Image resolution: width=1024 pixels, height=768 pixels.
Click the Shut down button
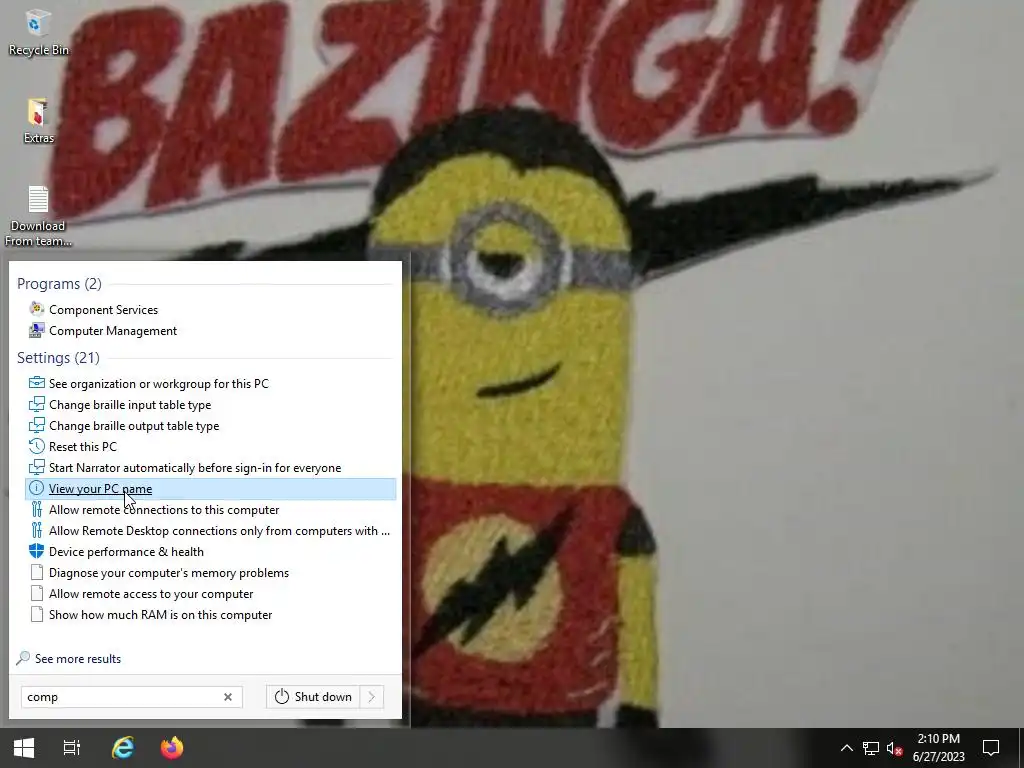(x=313, y=697)
